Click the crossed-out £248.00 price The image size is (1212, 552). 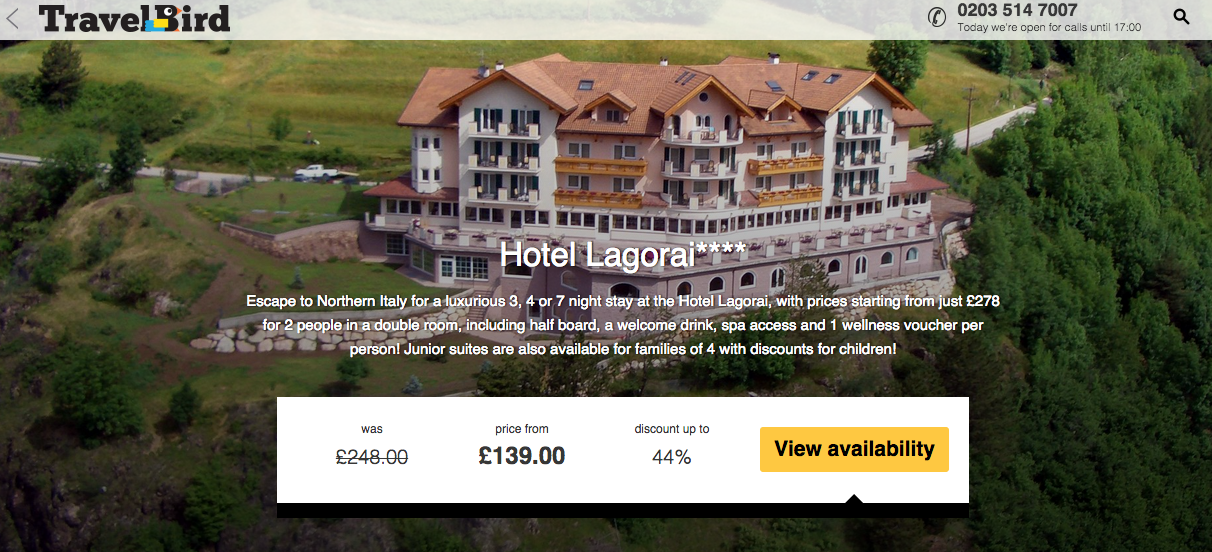pos(372,457)
